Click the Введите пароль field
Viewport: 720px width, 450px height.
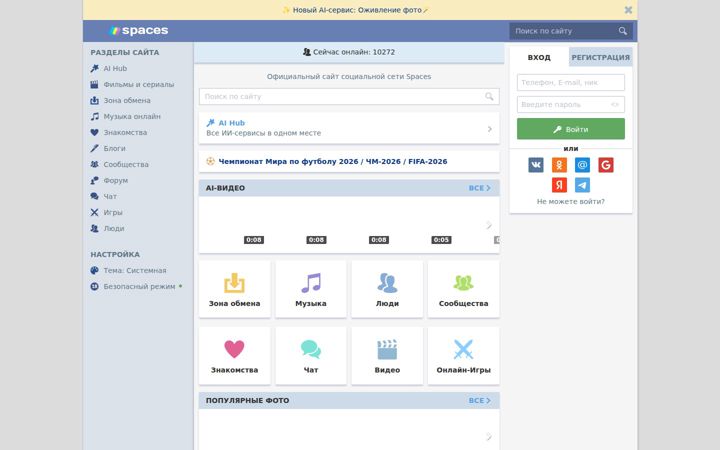571,105
